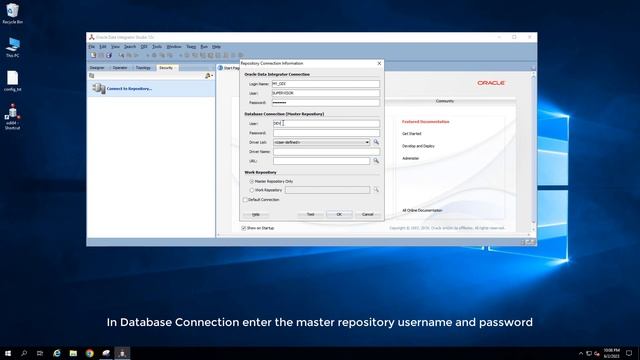The image size is (640, 360).
Task: Click the ODI User field containing SUPERVISOR
Action: (326, 93)
